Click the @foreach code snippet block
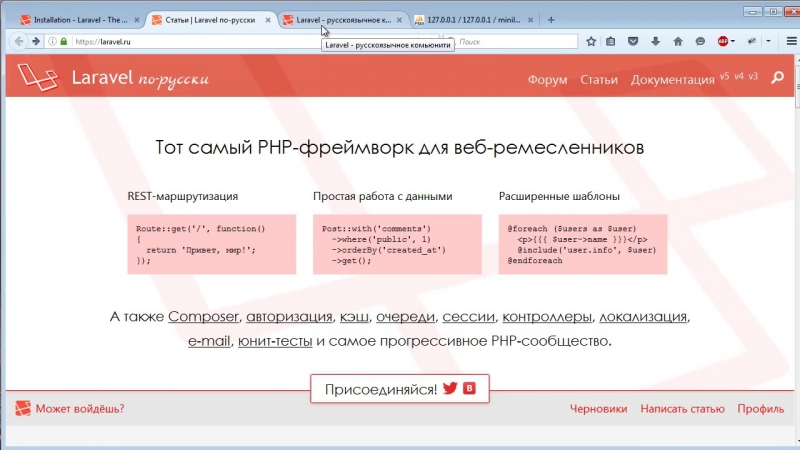Image resolution: width=800 pixels, height=450 pixels. (583, 244)
